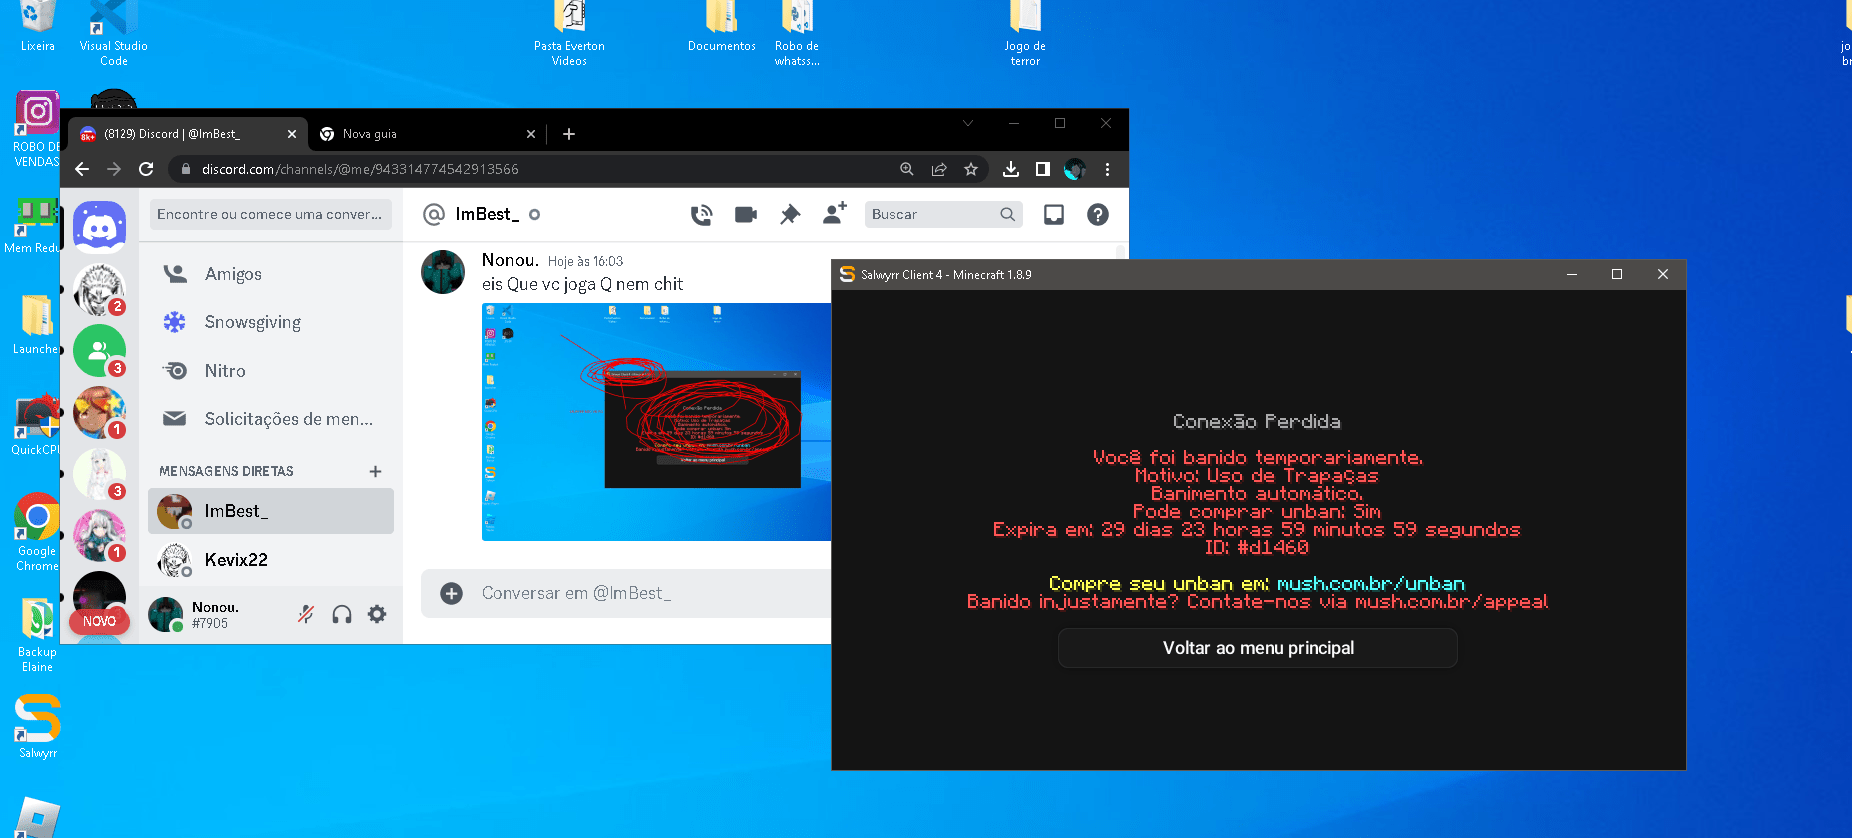Share this page icon in Chrome
The height and width of the screenshot is (838, 1852).
click(939, 169)
